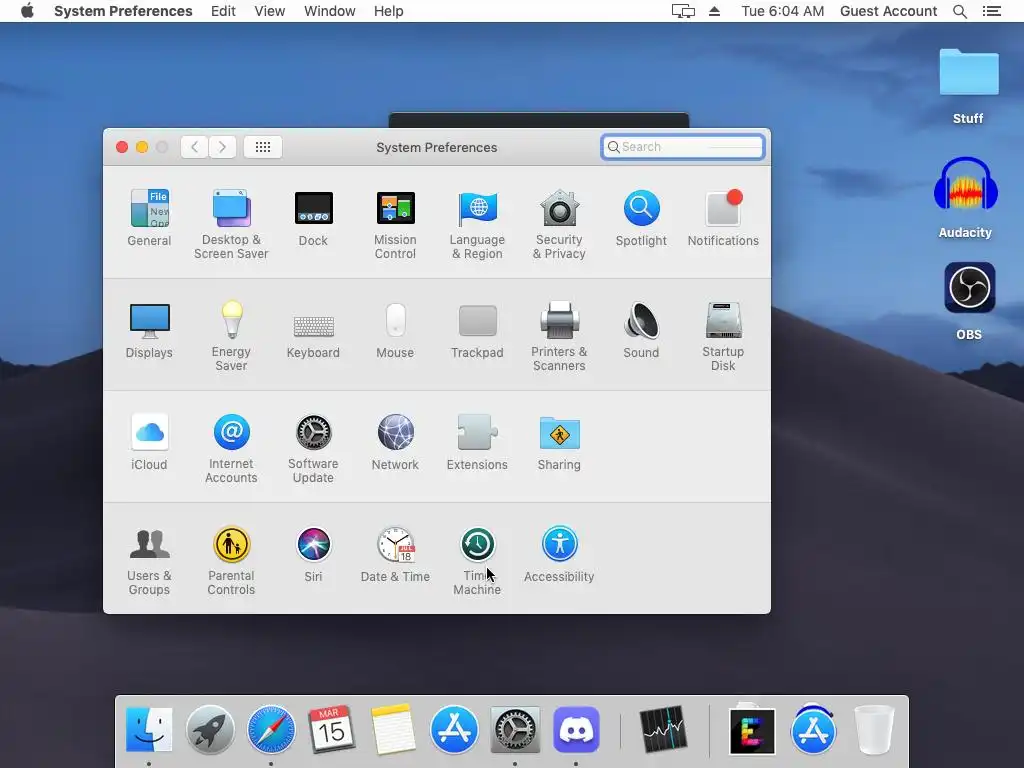
Task: Open Finder from the Dock
Action: (x=149, y=729)
